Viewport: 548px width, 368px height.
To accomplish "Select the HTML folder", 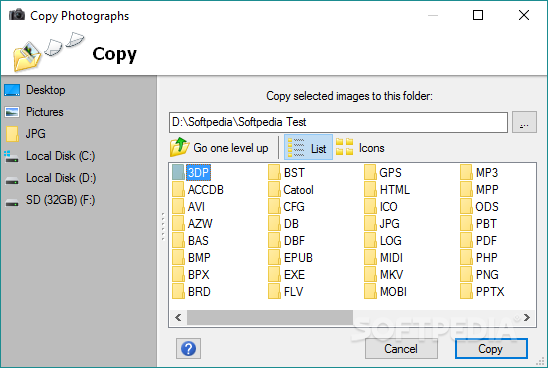I will pos(387,189).
